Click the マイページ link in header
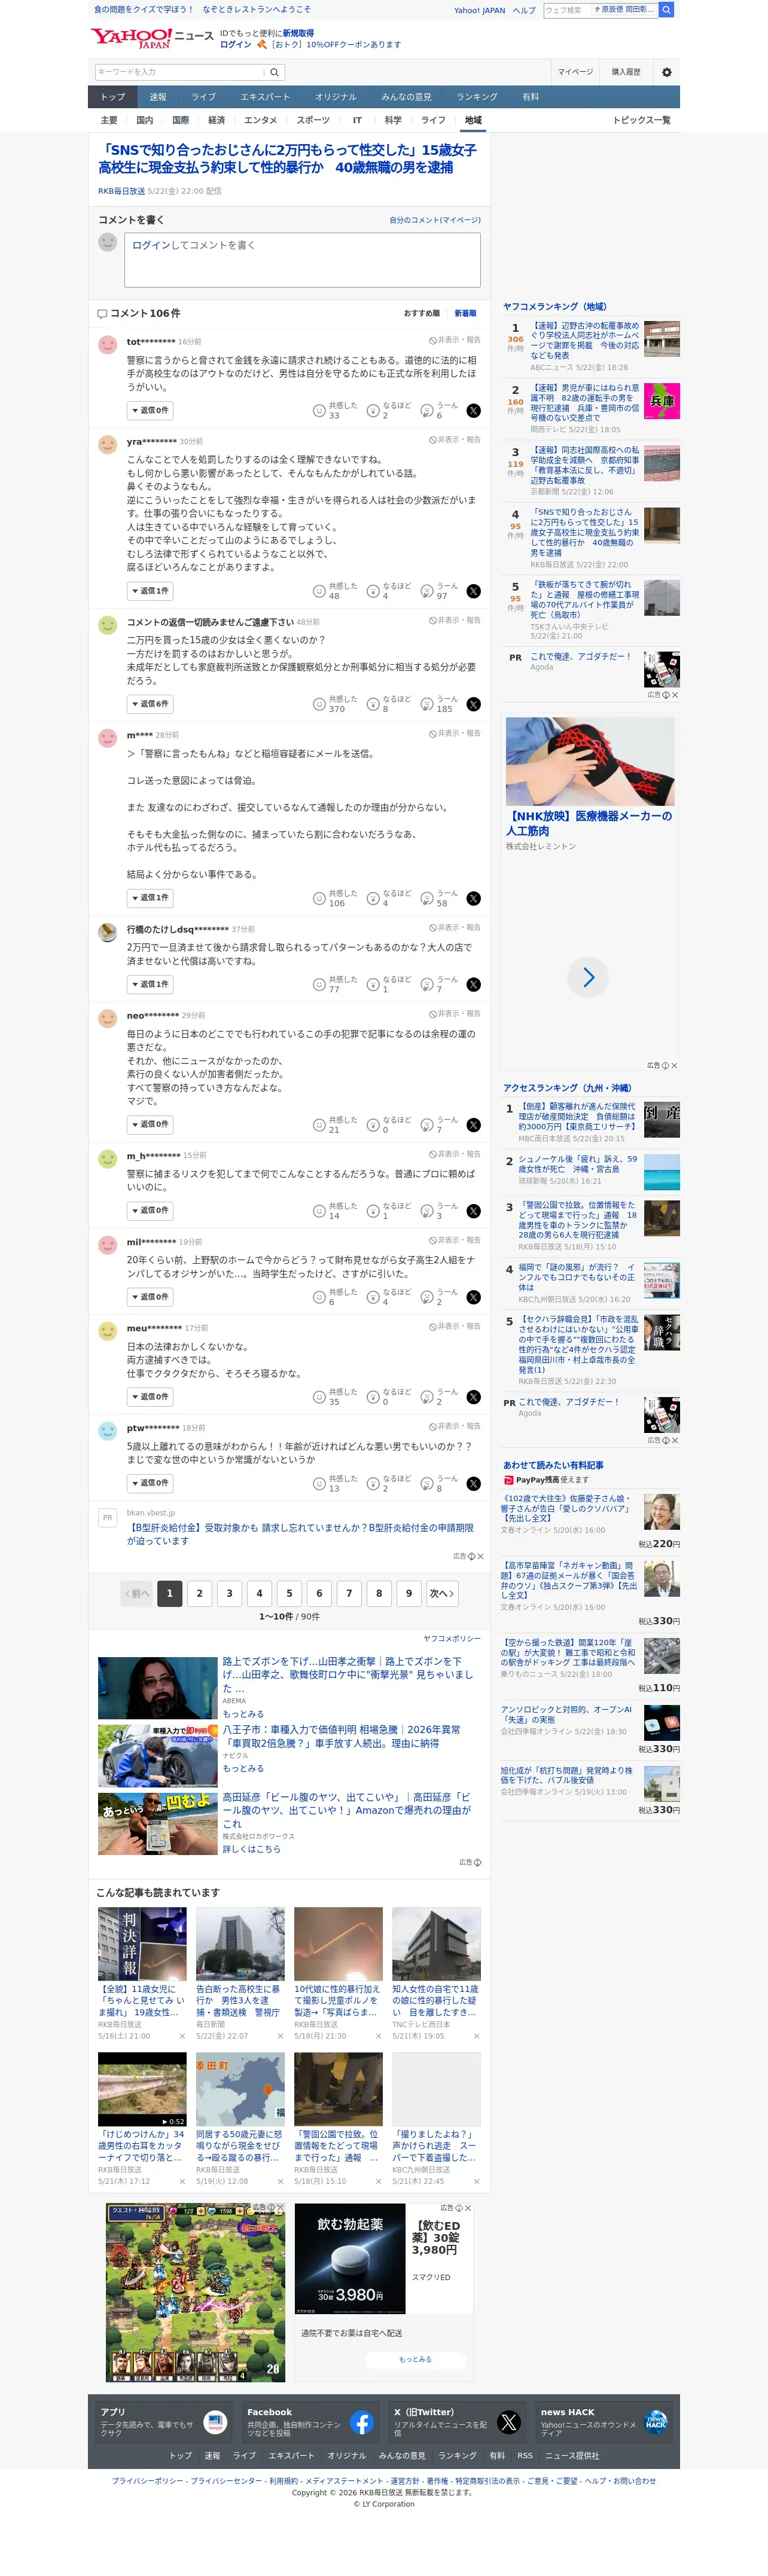This screenshot has height=2576, width=768. (x=575, y=72)
